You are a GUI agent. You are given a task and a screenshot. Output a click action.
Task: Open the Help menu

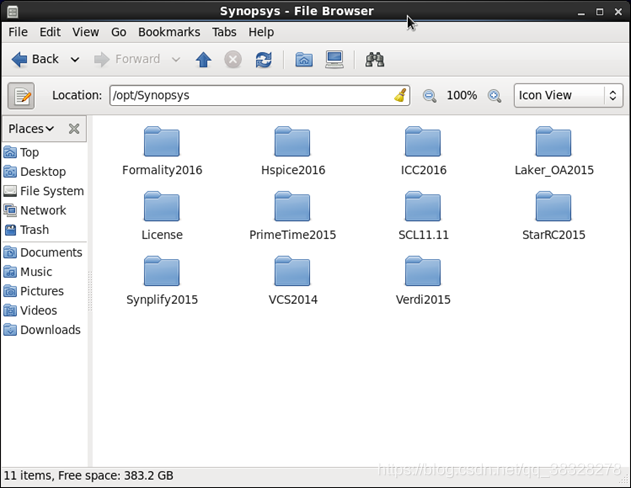[x=261, y=32]
